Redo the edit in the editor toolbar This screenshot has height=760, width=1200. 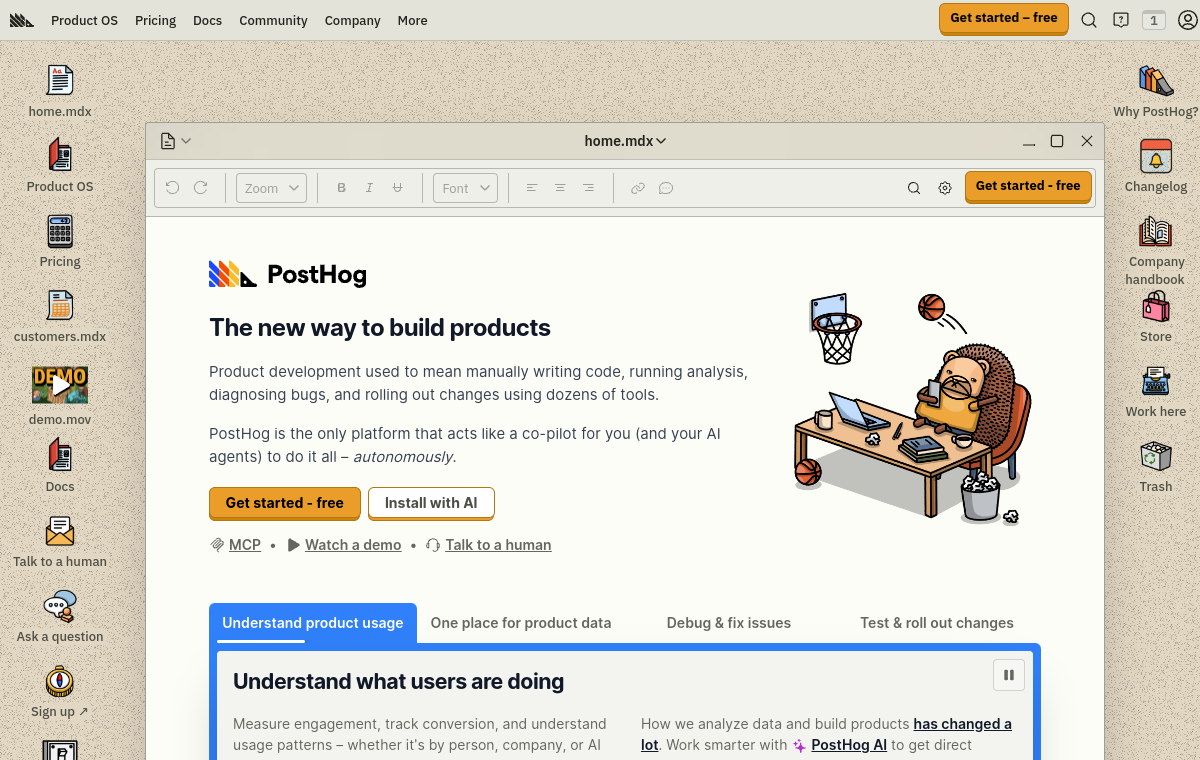tap(200, 187)
